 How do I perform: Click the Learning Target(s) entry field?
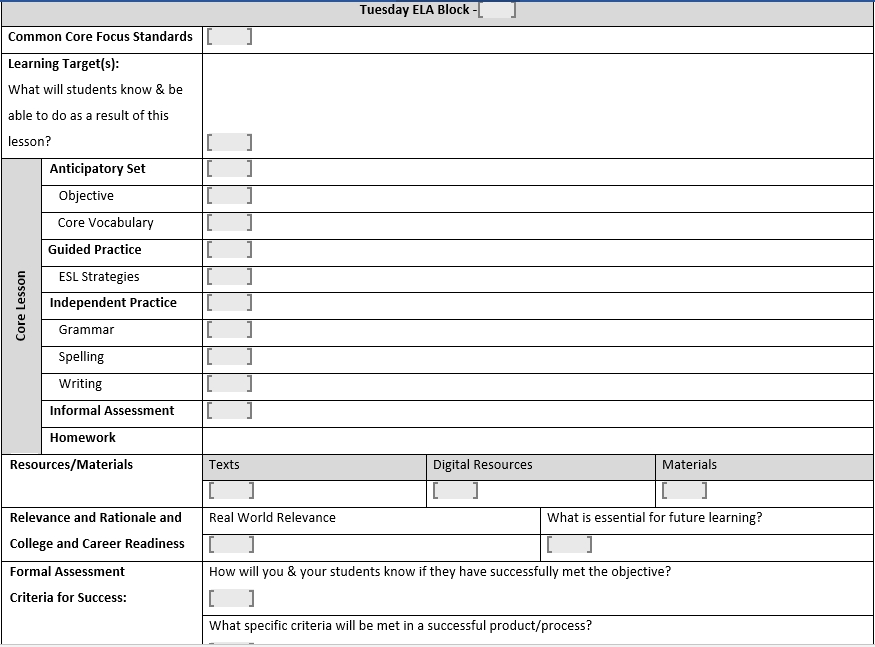click(x=229, y=142)
